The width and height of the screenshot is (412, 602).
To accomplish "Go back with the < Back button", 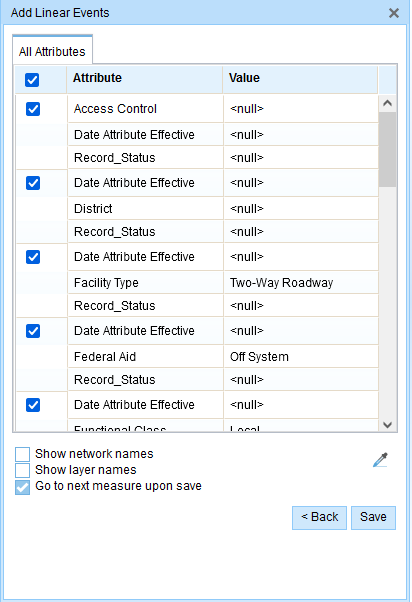I will [319, 517].
